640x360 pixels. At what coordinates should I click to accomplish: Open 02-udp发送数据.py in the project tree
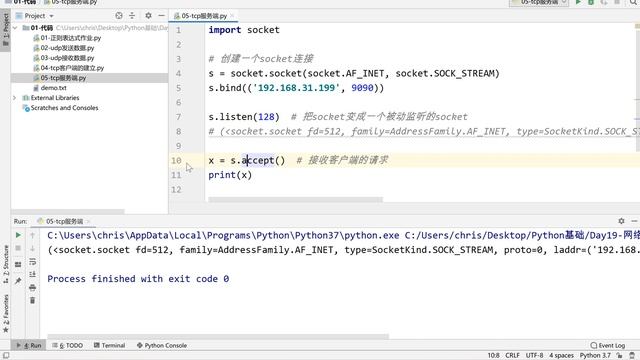(x=67, y=48)
